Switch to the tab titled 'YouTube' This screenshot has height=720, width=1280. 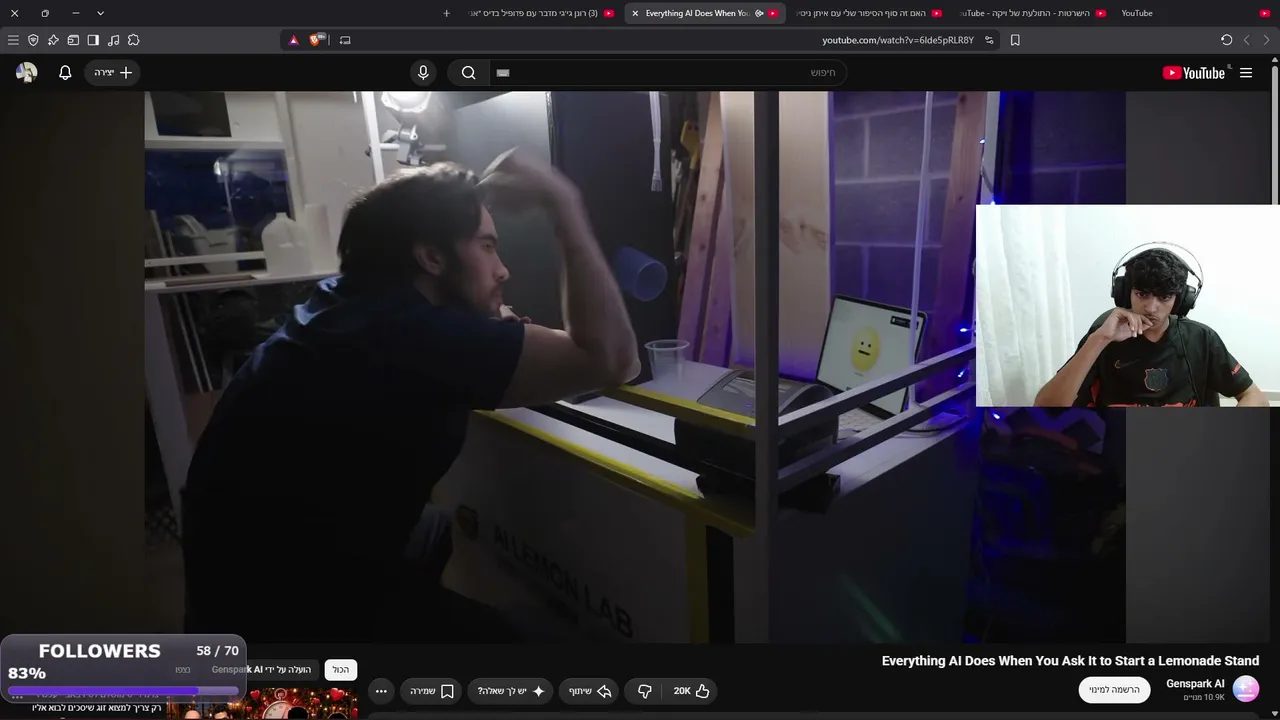coord(1196,13)
